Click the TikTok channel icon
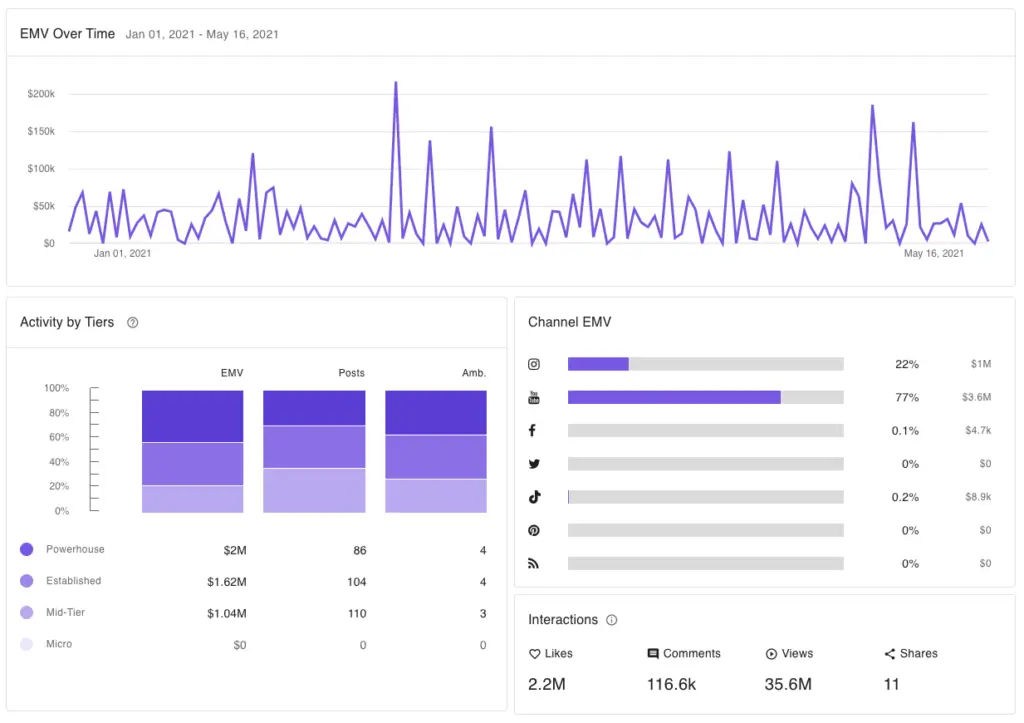This screenshot has height=723, width=1024. [534, 497]
